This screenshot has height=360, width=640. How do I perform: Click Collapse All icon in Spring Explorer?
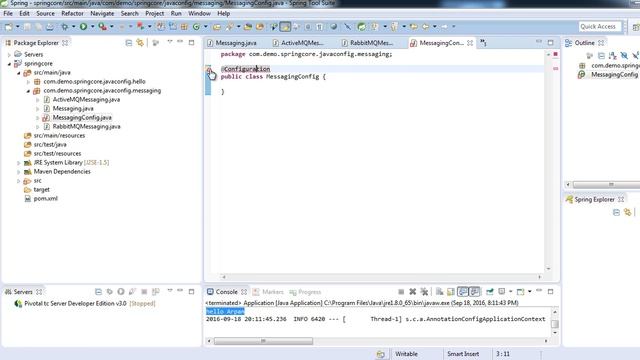click(616, 212)
